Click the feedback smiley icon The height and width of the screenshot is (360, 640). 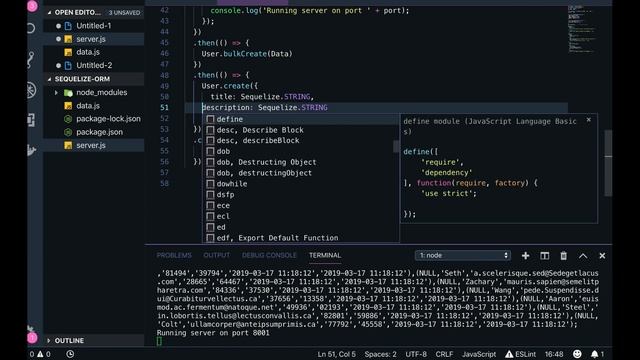coord(577,354)
